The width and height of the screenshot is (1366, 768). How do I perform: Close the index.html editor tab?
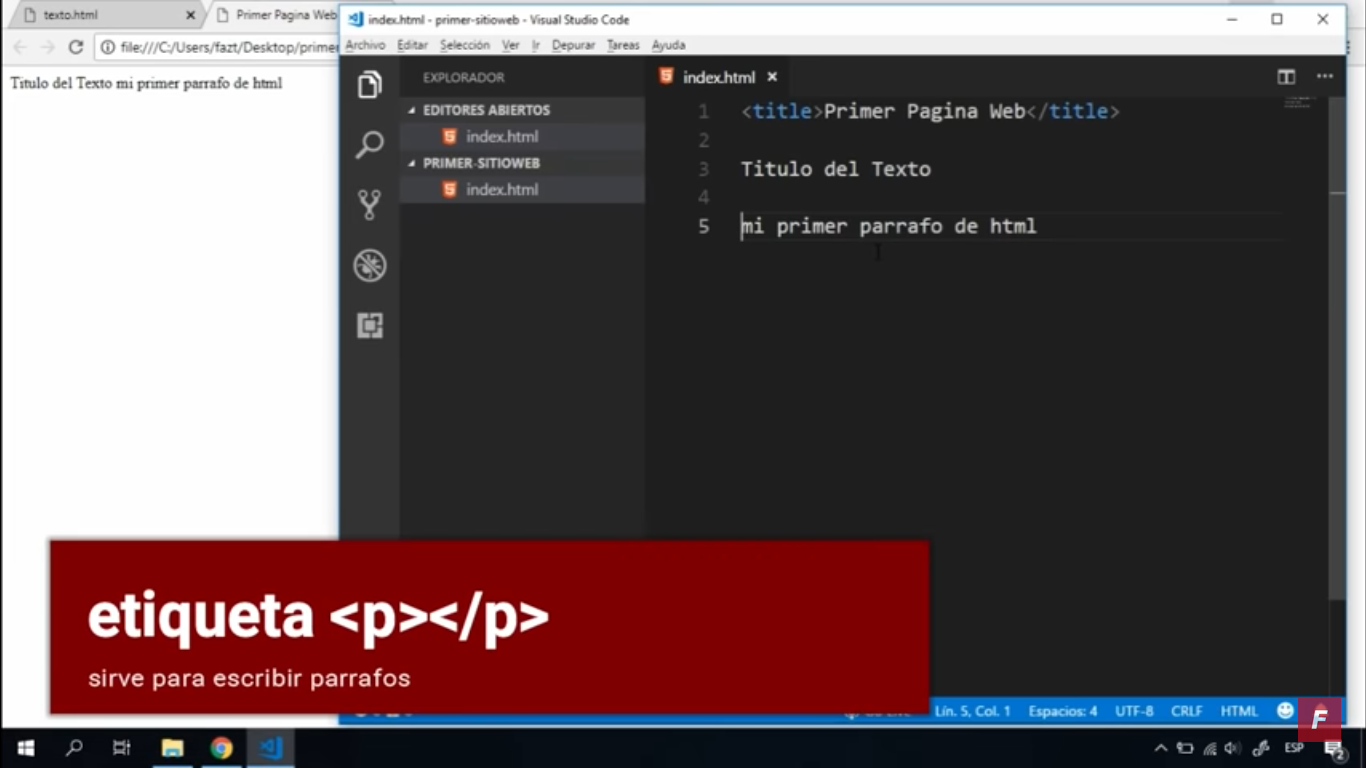(772, 77)
